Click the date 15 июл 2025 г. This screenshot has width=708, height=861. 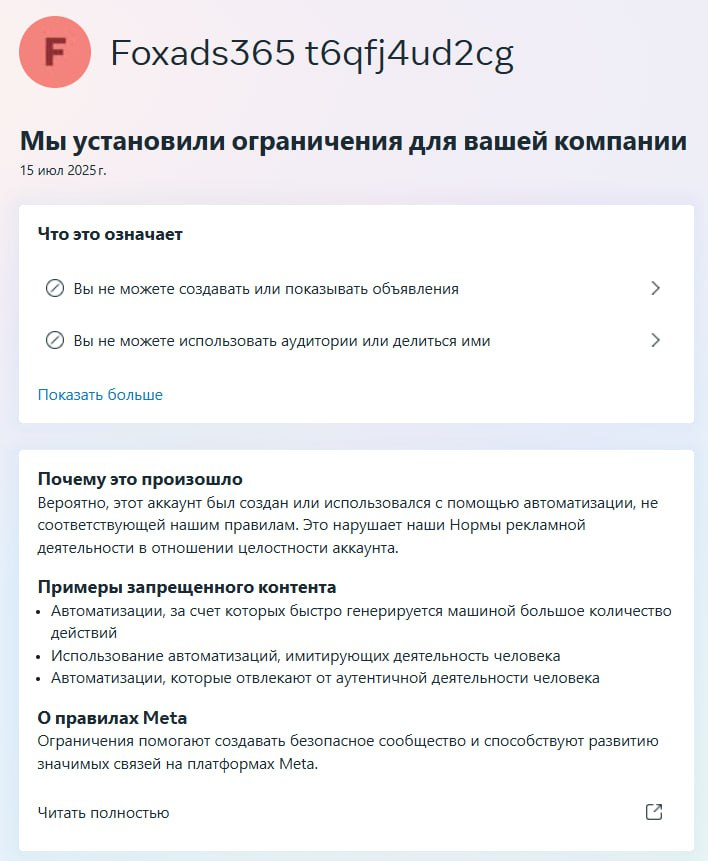63,170
